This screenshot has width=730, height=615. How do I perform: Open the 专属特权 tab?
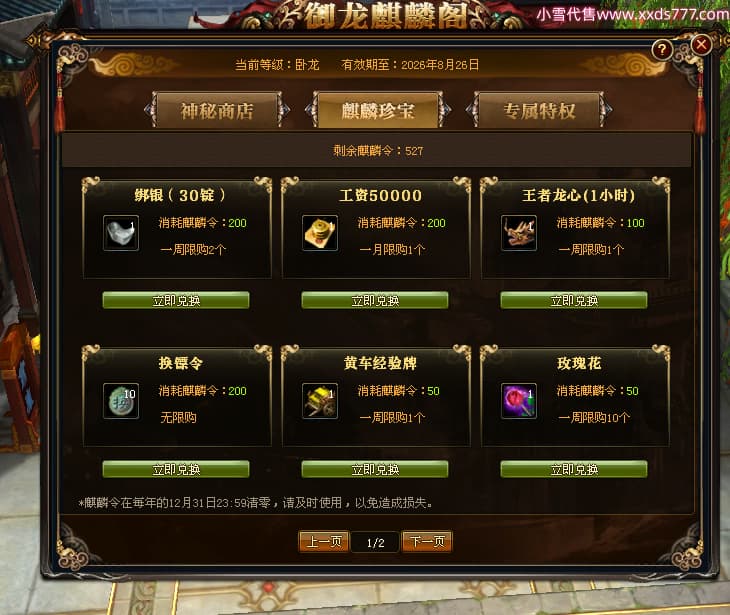(539, 110)
